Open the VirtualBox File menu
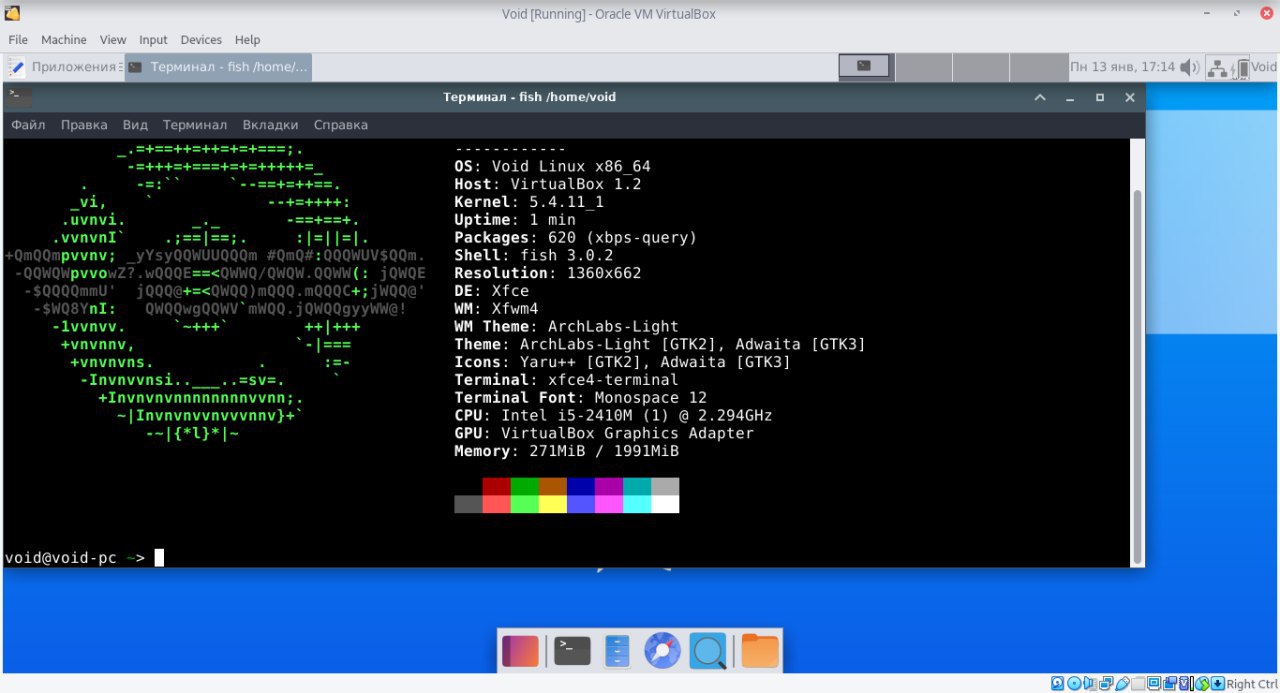Screen dimensions: 1280x693 [x=18, y=40]
